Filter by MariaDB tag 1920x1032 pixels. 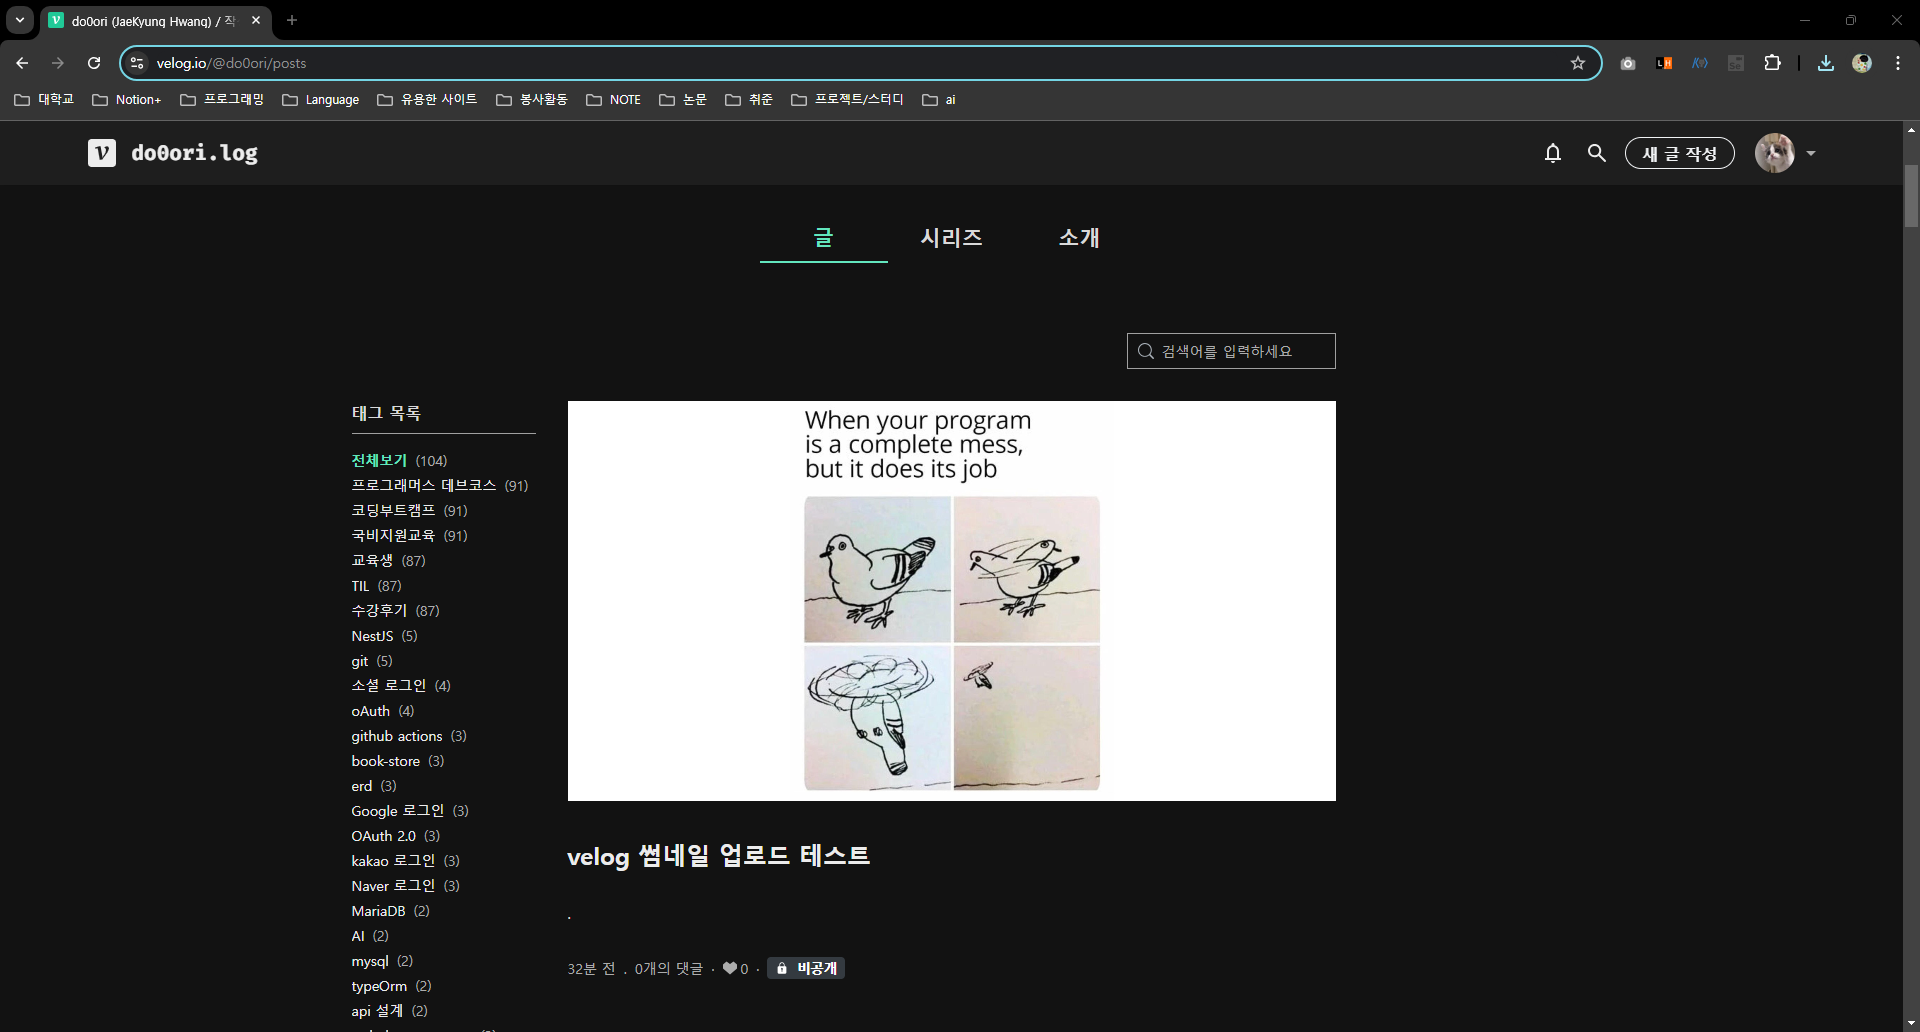(x=378, y=911)
